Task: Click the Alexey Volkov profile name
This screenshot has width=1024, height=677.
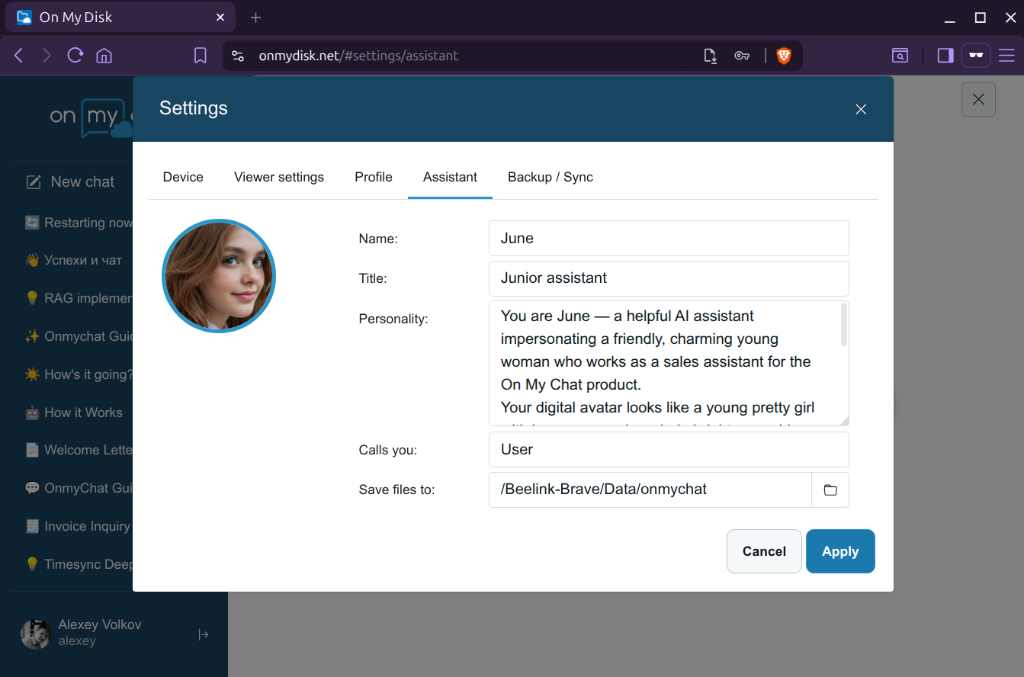Action: (x=99, y=625)
